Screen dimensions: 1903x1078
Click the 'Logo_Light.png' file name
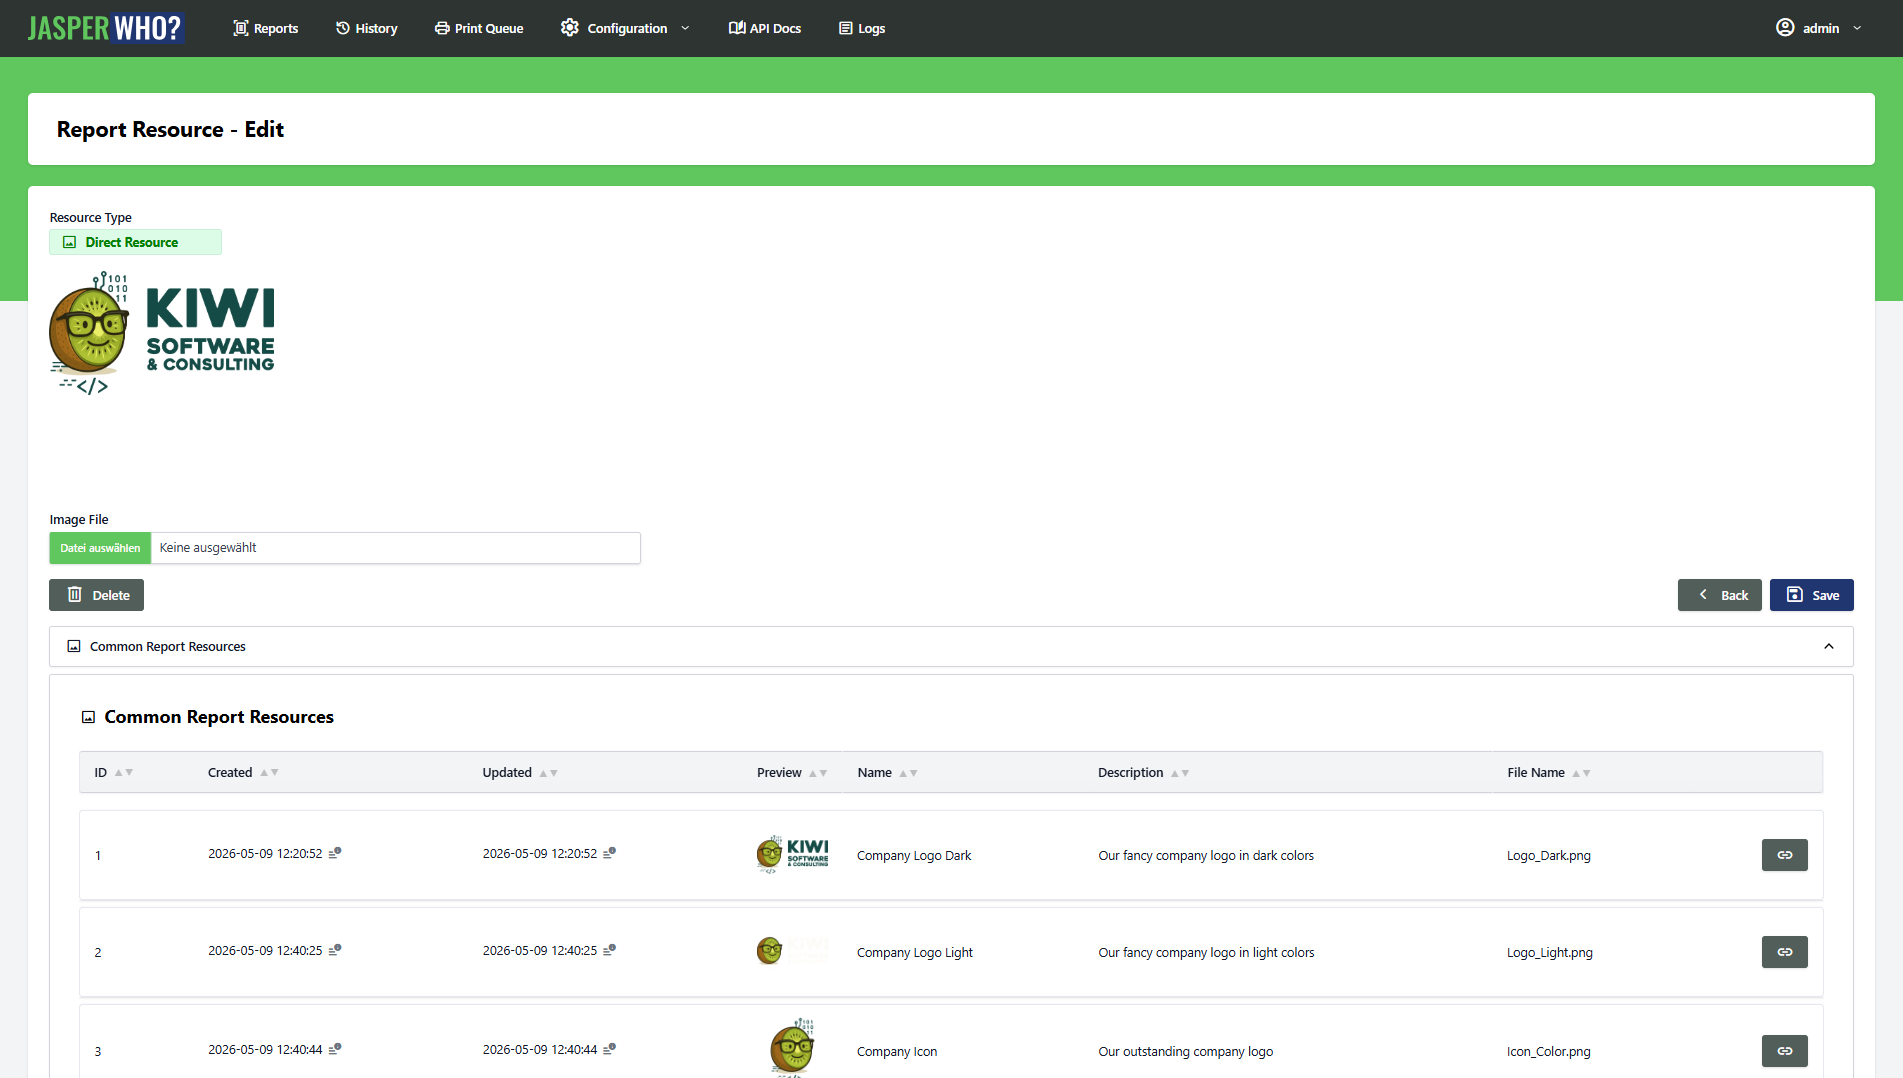1550,953
